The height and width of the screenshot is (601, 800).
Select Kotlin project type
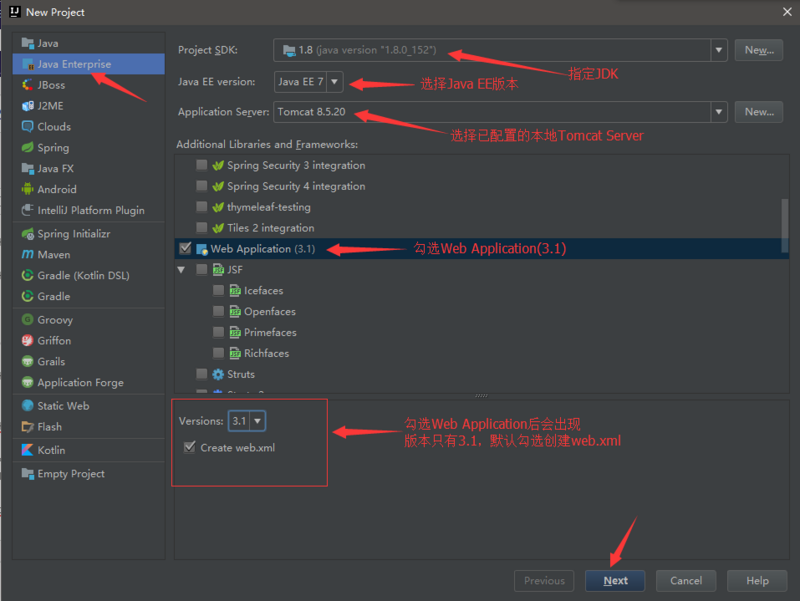[89, 450]
